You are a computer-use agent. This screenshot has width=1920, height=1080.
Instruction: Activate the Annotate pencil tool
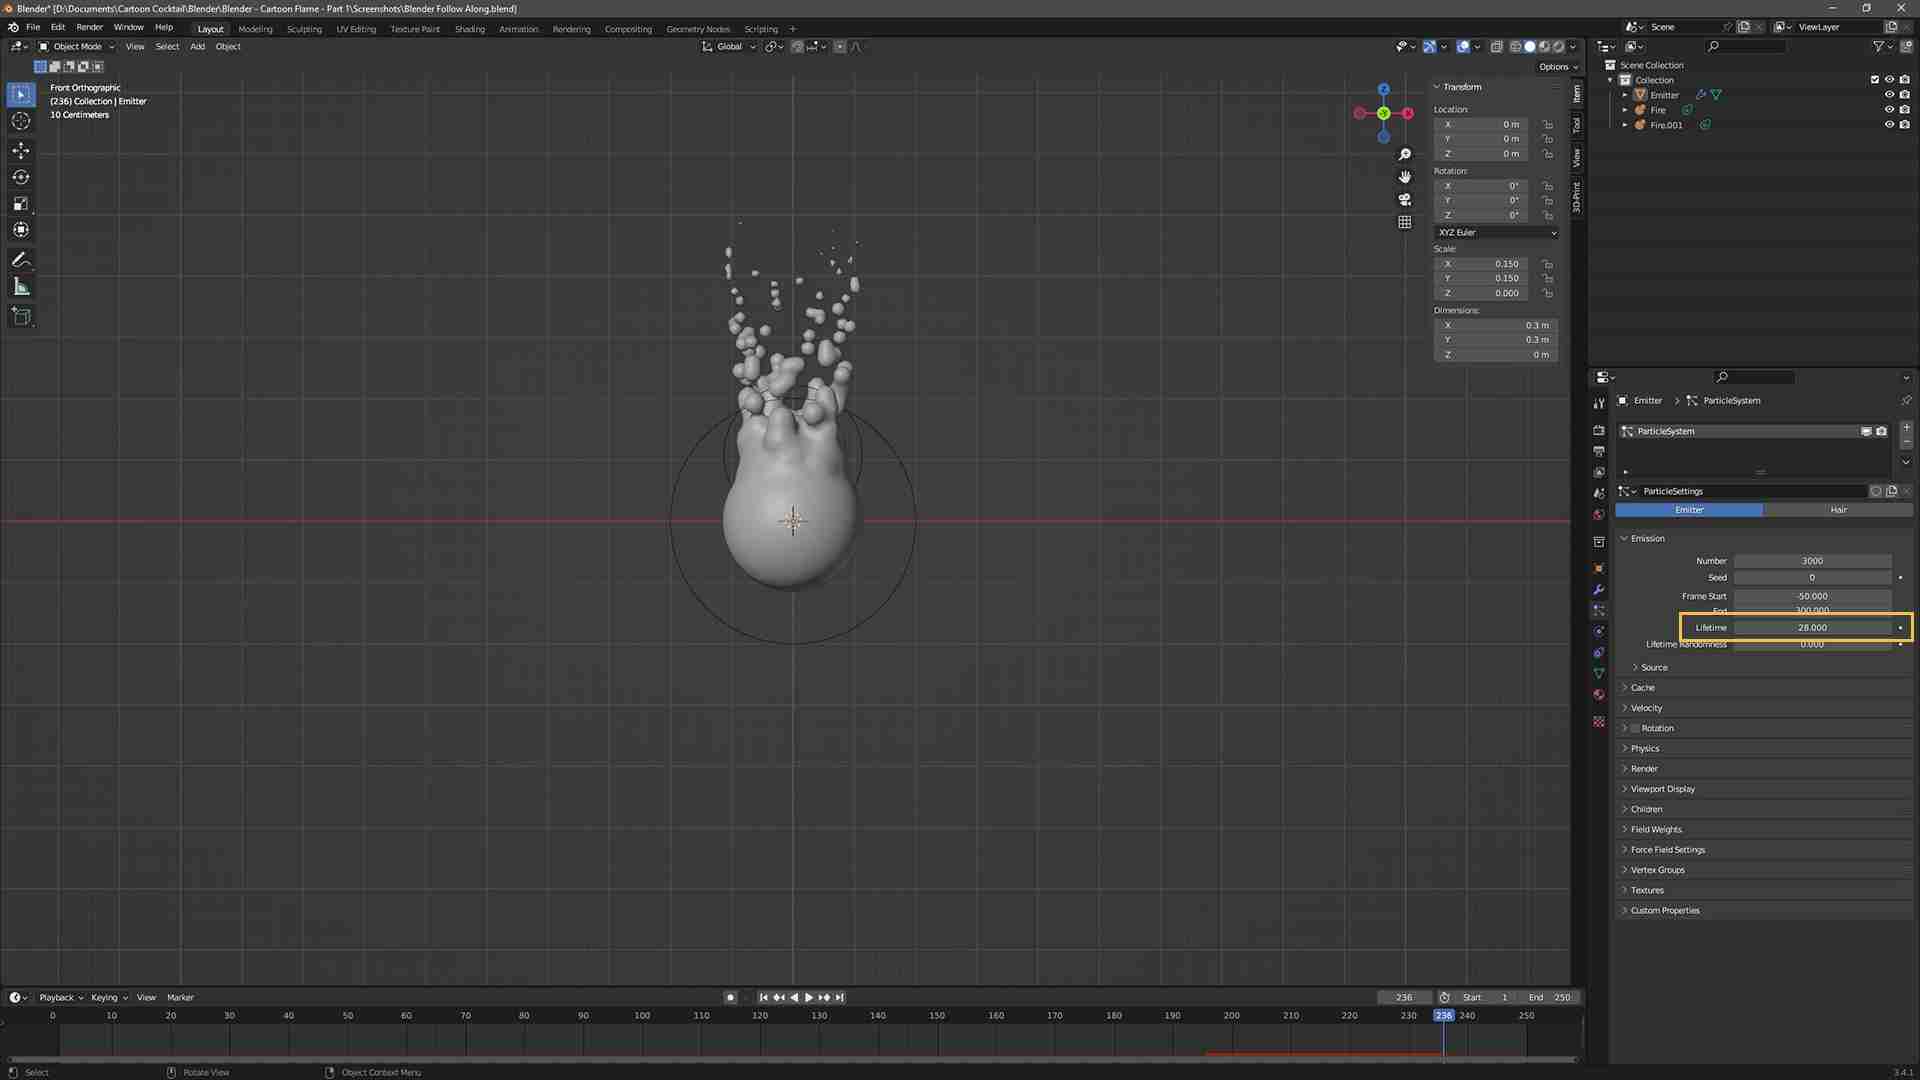21,260
